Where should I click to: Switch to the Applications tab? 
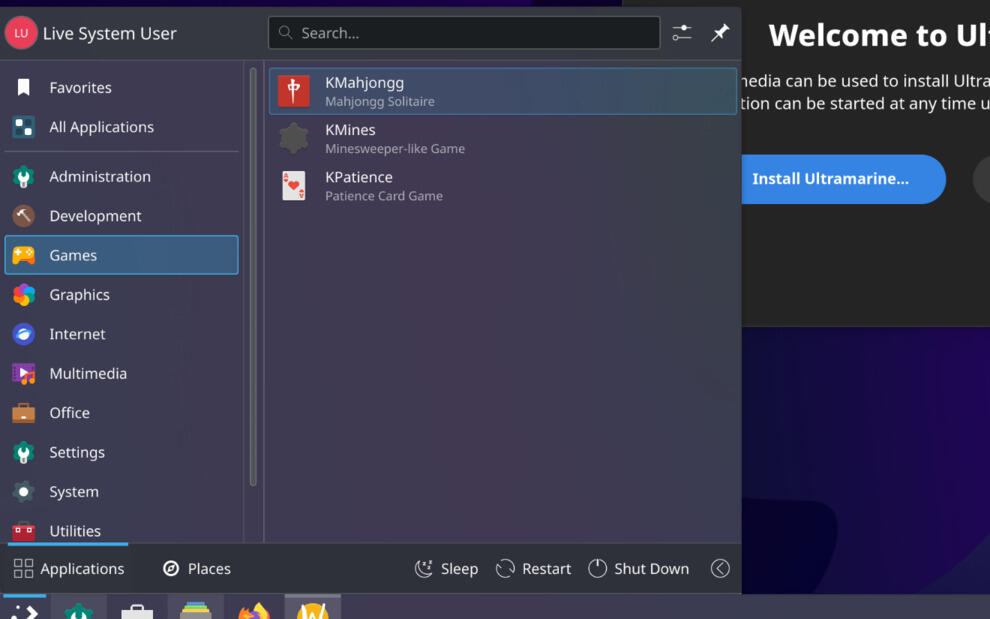[68, 568]
